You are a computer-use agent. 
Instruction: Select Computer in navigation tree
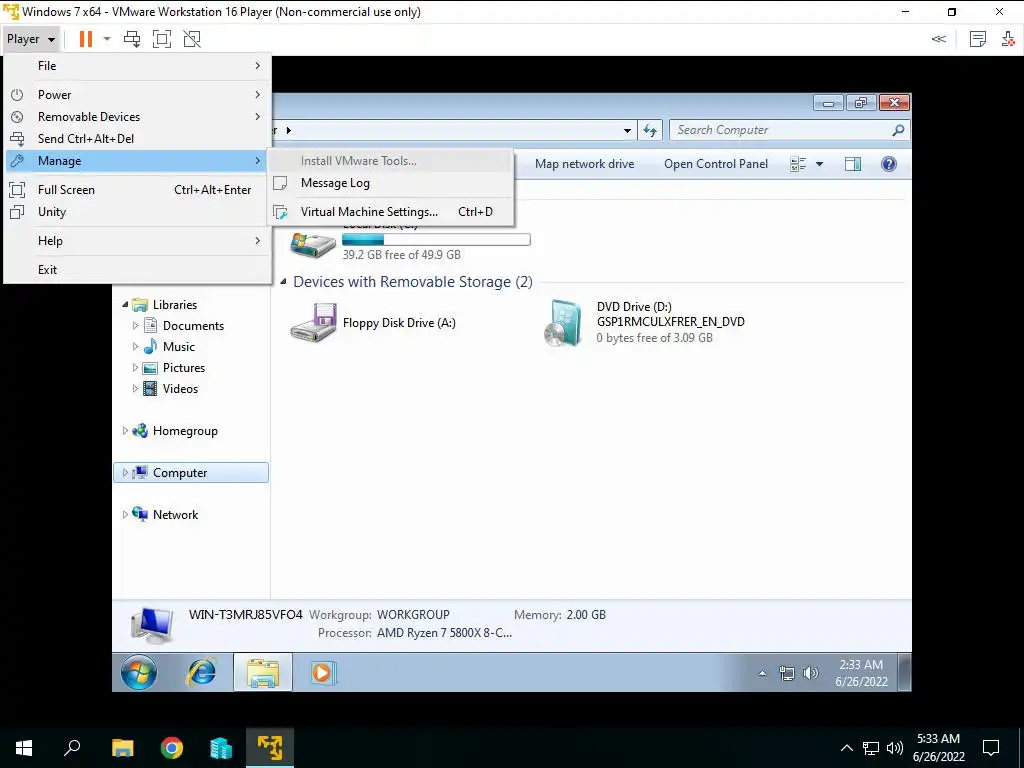tap(191, 473)
